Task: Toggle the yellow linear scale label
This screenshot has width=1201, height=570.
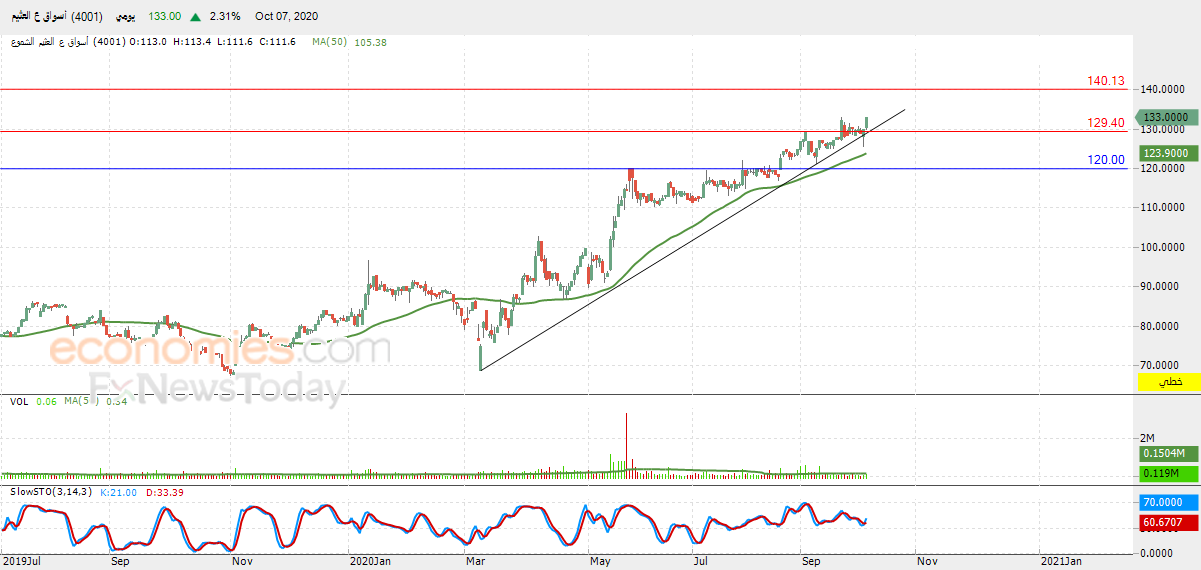Action: 1170,382
